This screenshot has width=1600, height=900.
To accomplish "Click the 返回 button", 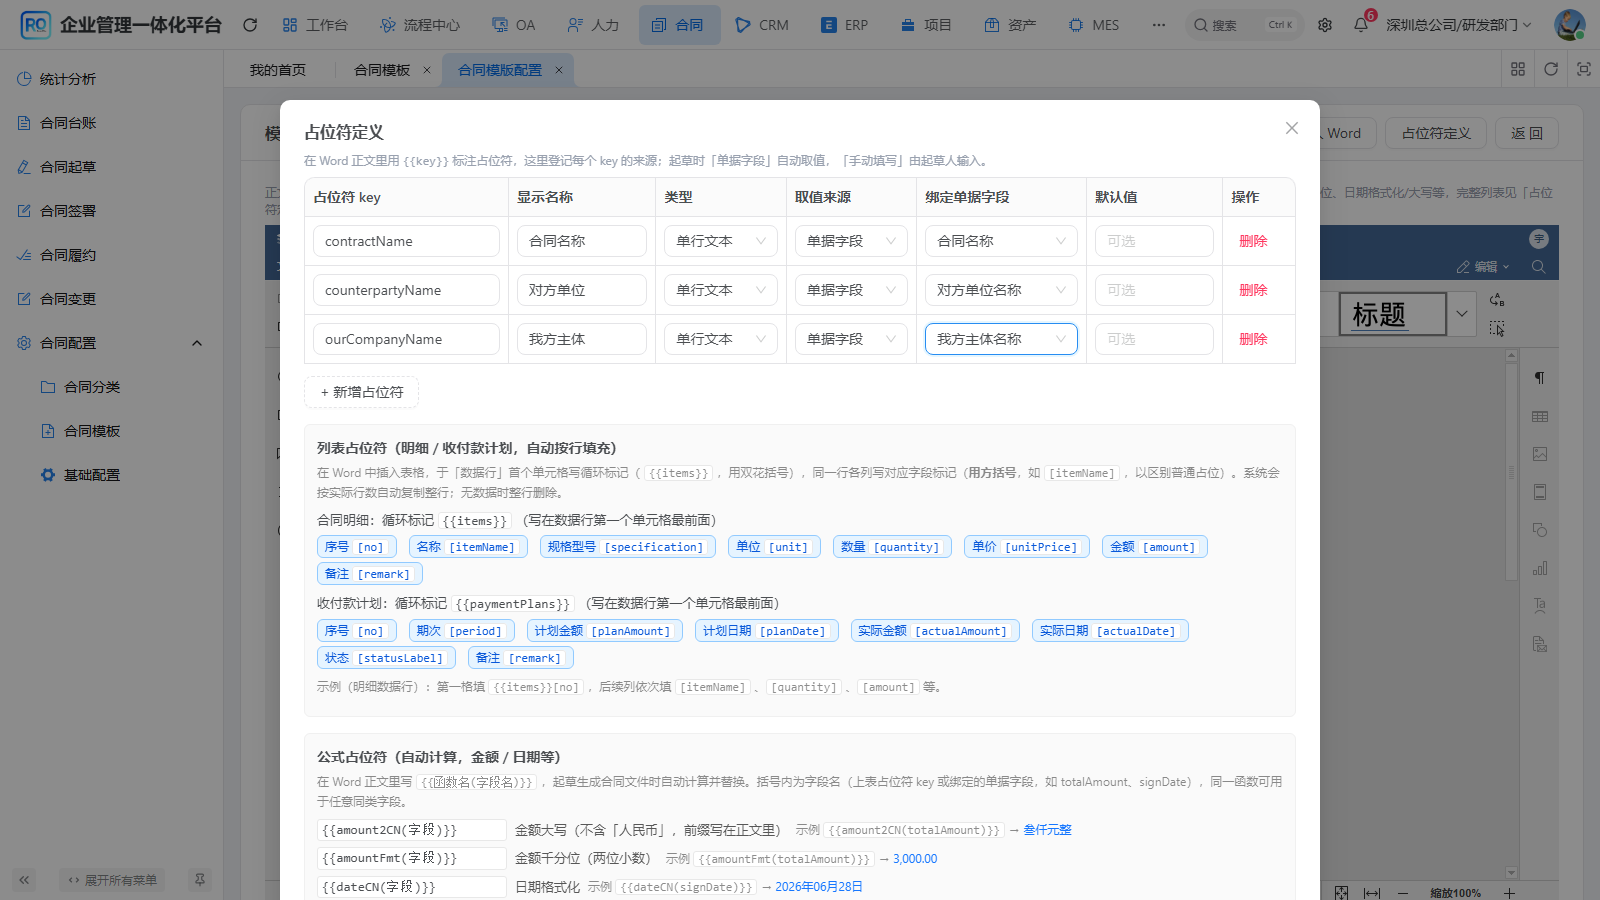I will point(1526,133).
